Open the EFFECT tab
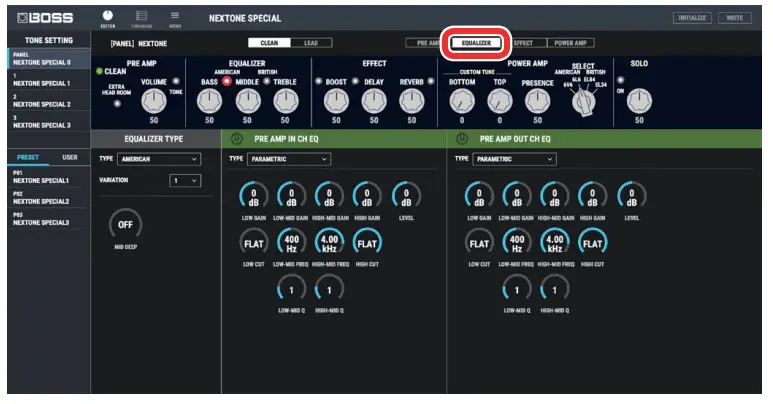Screen dimensions: 773x404 (524, 43)
